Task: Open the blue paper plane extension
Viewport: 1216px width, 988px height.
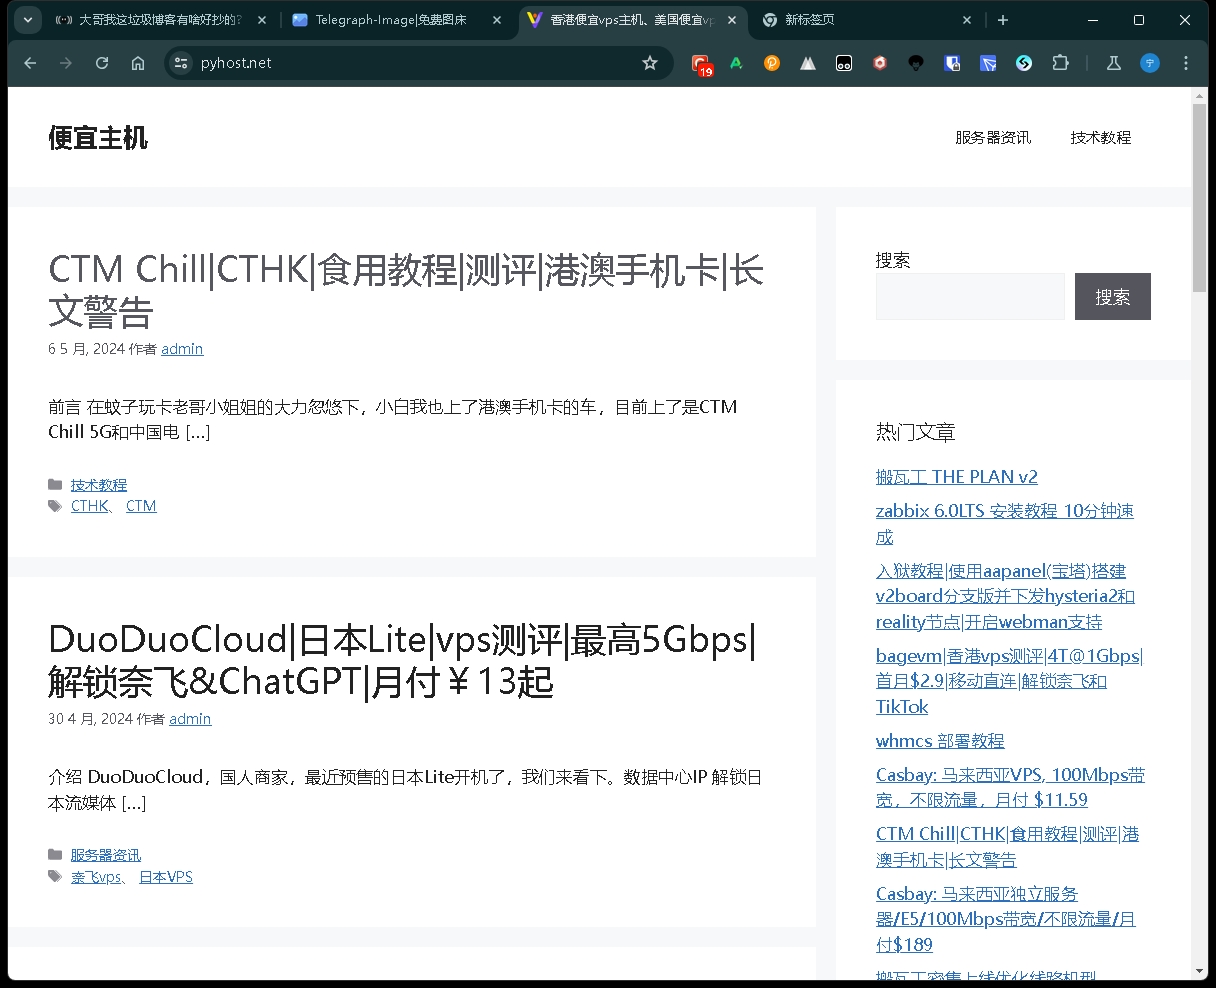Action: tap(988, 63)
